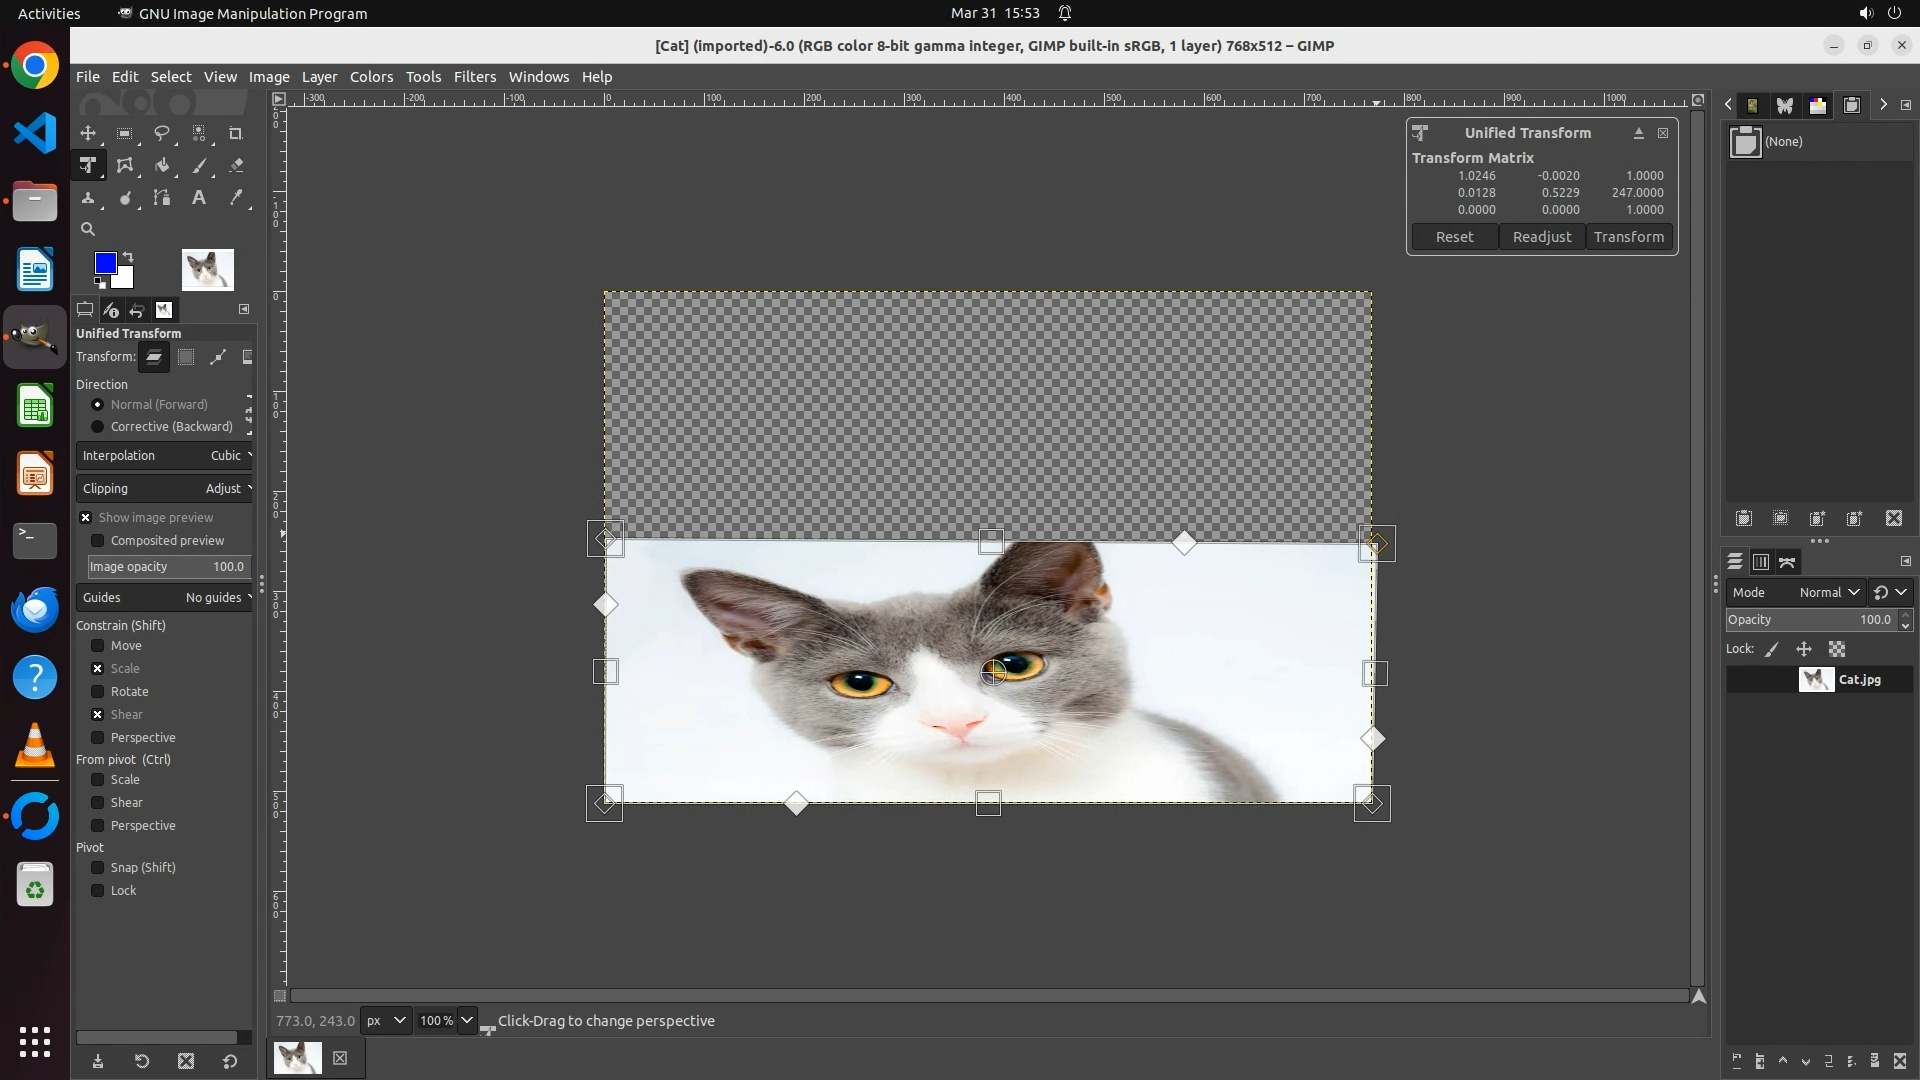Select the Move tool
This screenshot has height=1080, width=1920.
(x=88, y=133)
